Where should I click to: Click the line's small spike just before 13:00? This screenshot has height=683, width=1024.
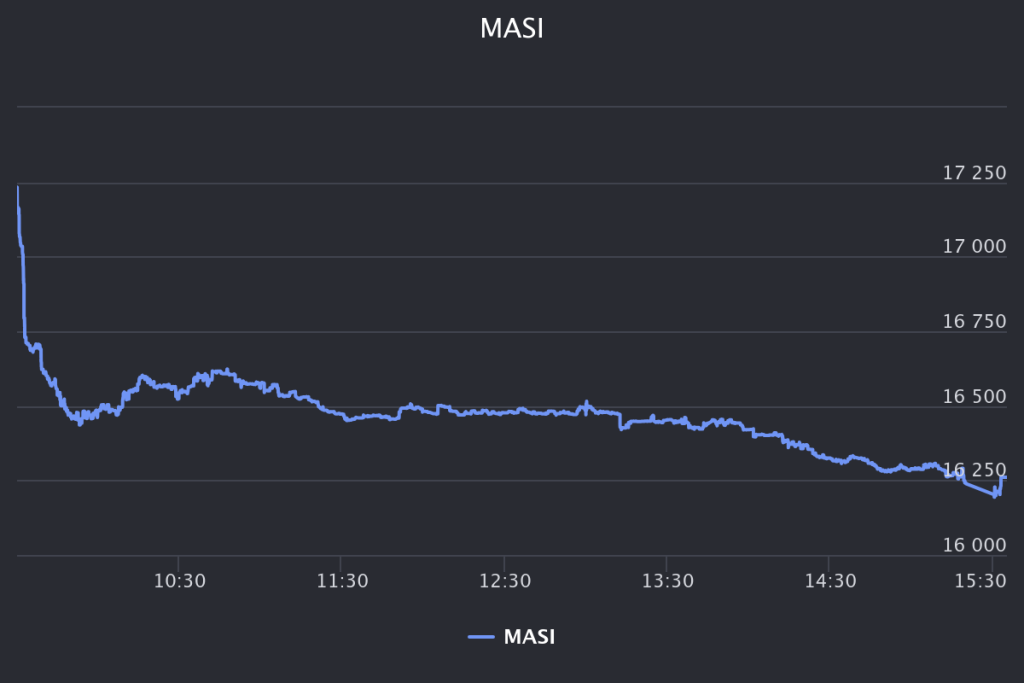586,402
